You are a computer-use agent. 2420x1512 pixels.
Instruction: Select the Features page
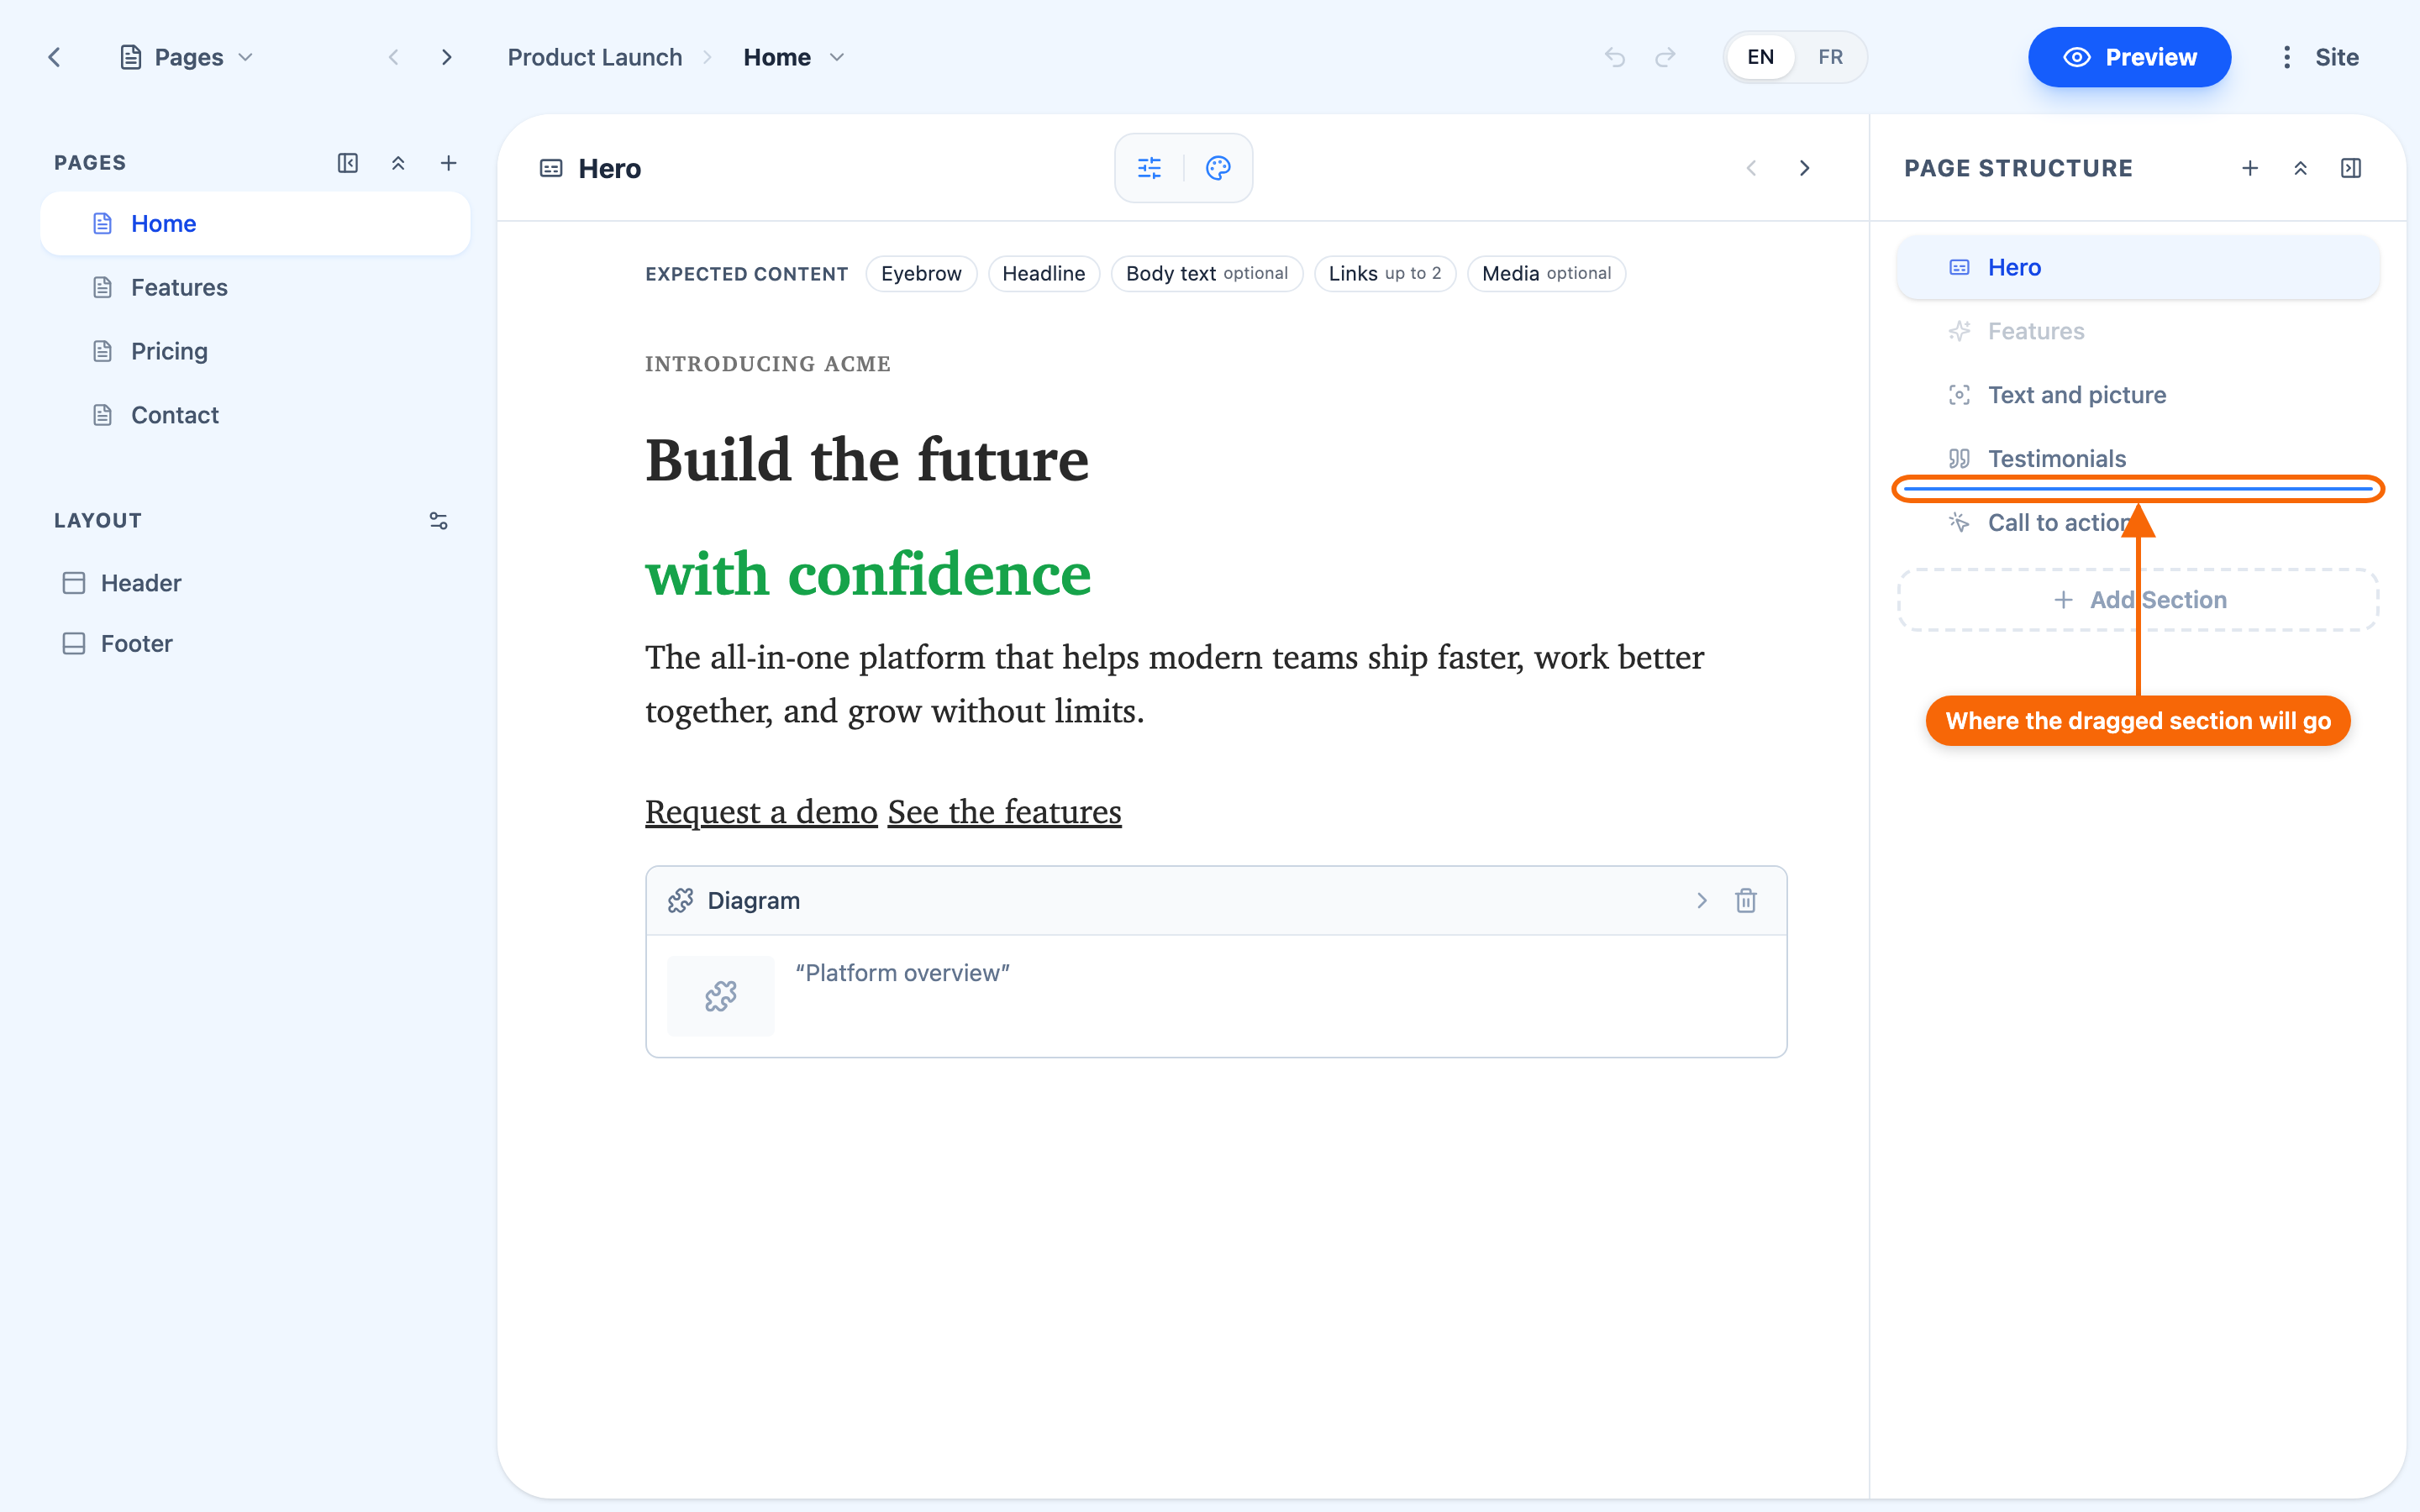click(x=255, y=287)
